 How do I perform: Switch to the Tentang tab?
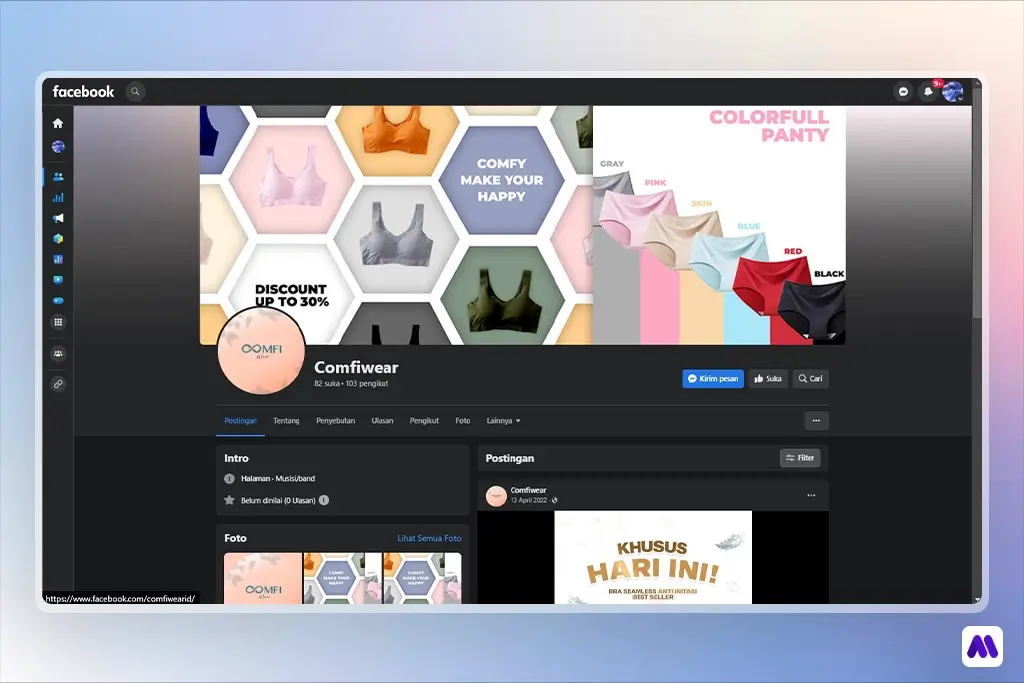(286, 421)
